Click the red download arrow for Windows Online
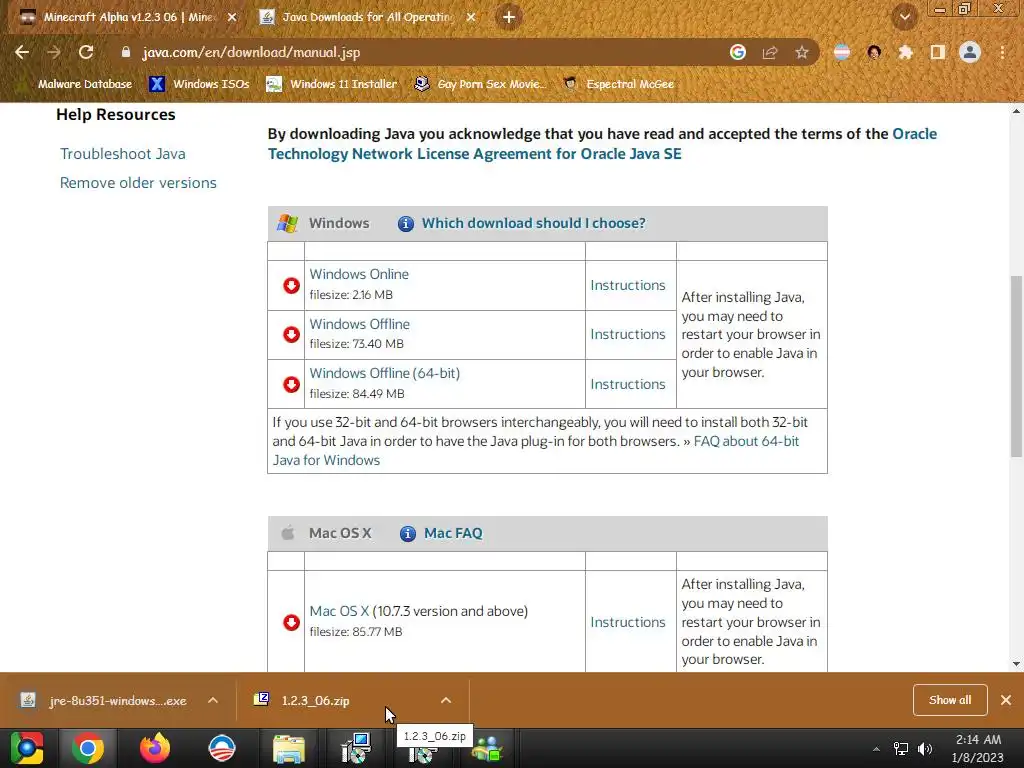This screenshot has height=768, width=1024. (x=291, y=285)
